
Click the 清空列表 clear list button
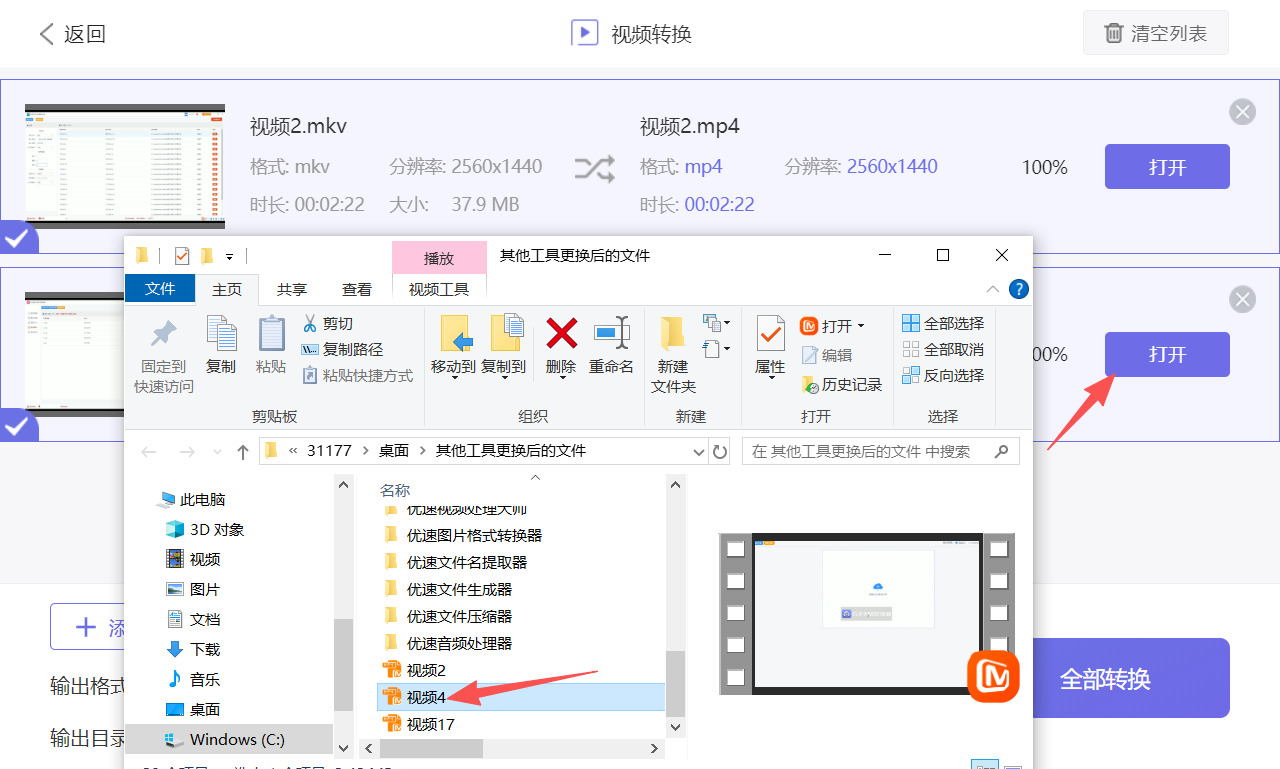pos(1155,33)
